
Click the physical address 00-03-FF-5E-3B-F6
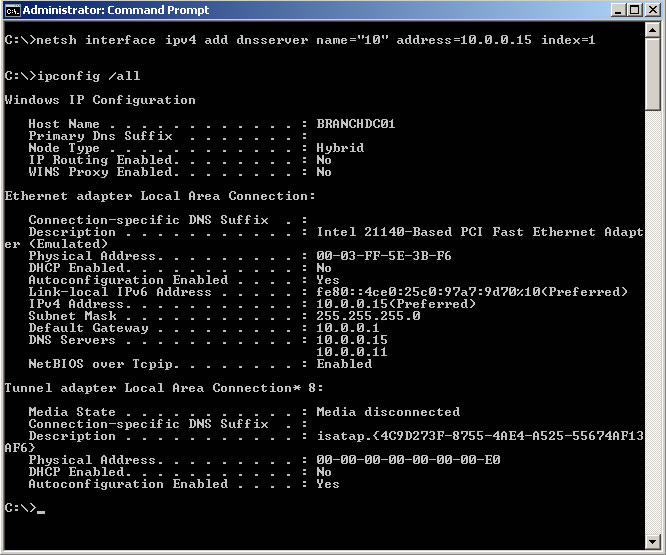point(384,256)
